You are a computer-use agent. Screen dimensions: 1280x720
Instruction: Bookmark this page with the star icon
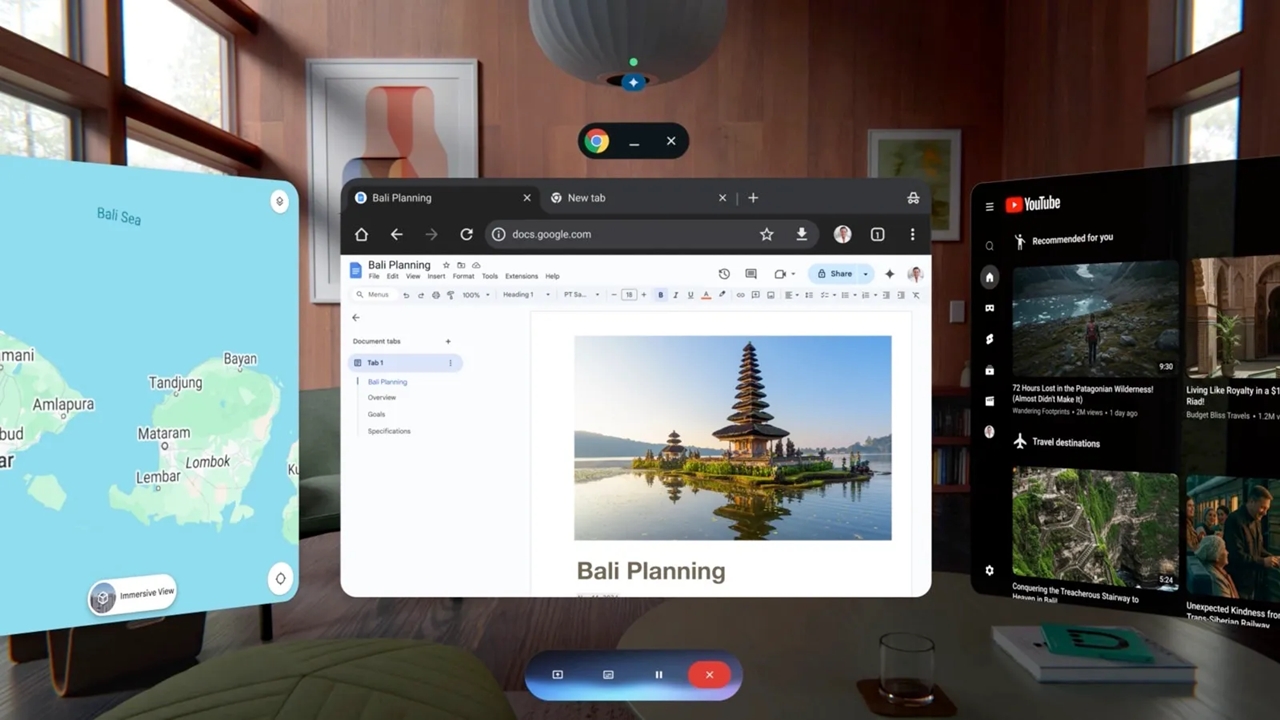click(x=766, y=234)
